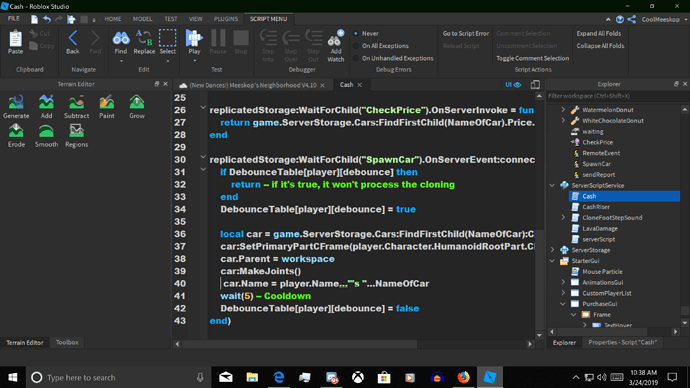Expand the WatermelonDonut tree item

[563, 110]
